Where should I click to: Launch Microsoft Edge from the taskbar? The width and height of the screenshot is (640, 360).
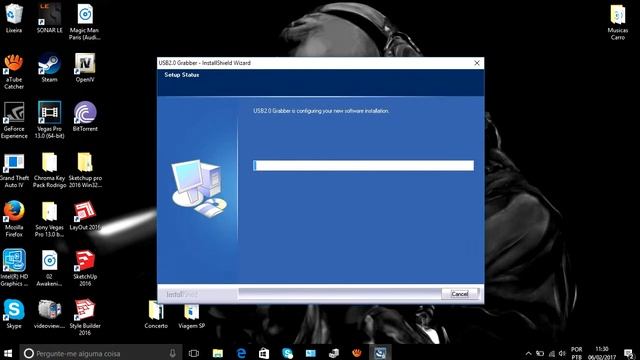pyautogui.click(x=241, y=353)
